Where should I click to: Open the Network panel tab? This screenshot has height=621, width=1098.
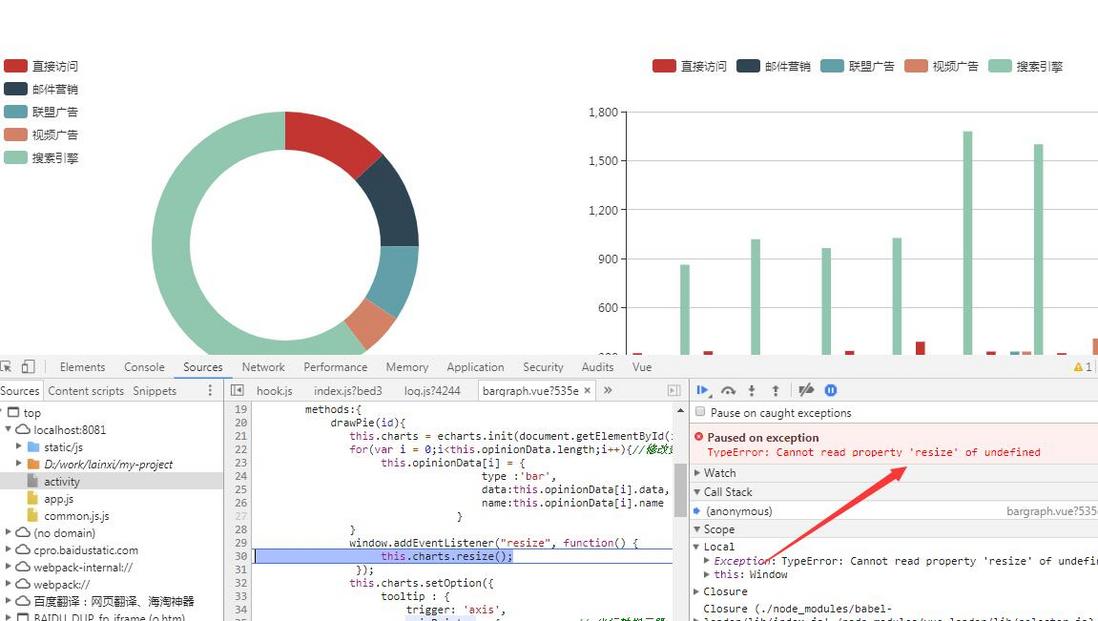pos(263,367)
